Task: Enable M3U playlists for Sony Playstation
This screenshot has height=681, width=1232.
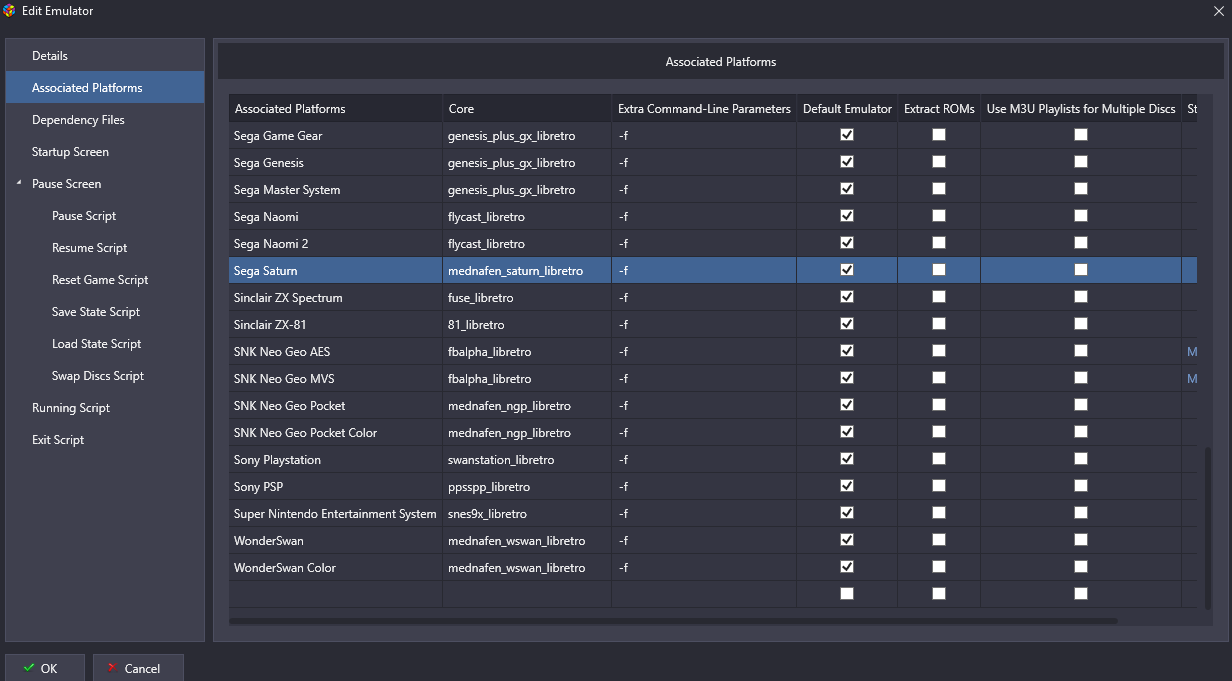Action: coord(1081,459)
